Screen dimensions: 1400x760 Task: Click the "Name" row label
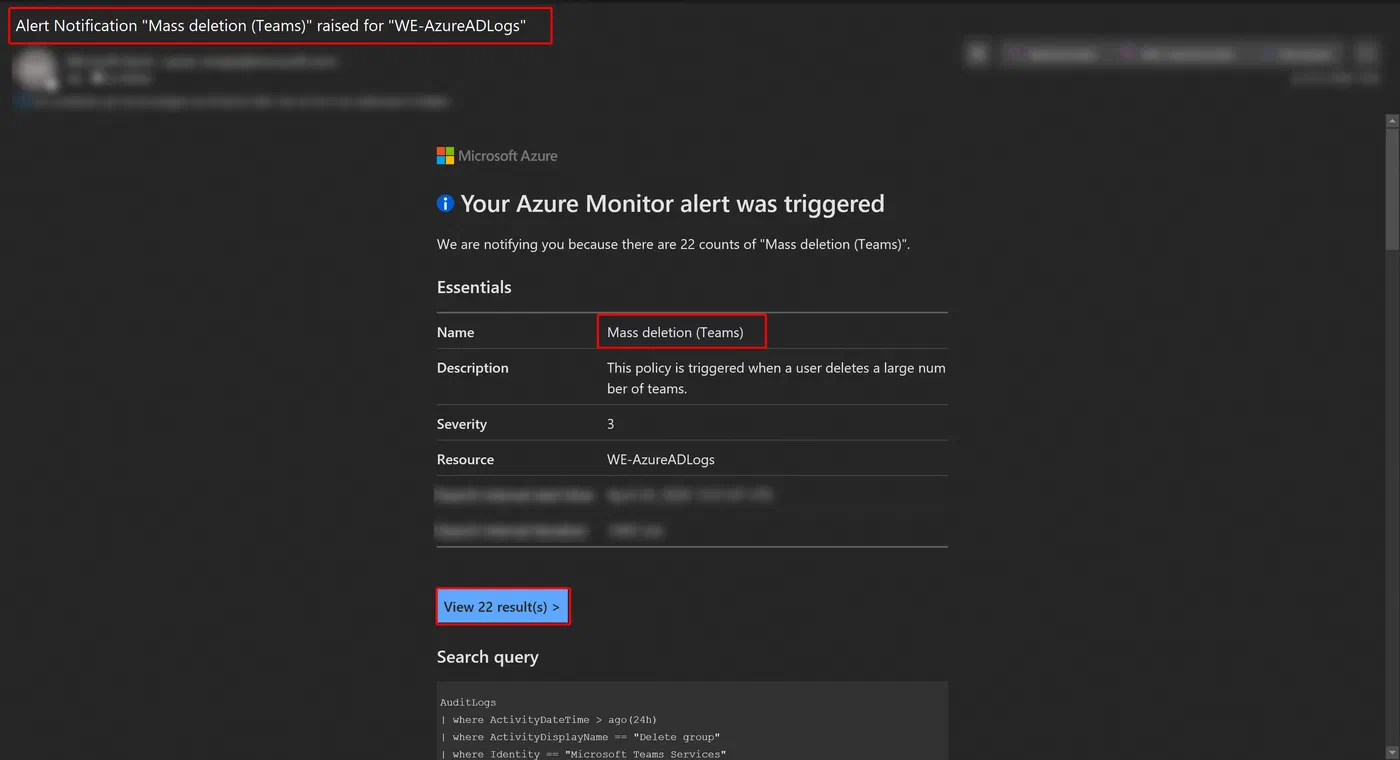(456, 332)
